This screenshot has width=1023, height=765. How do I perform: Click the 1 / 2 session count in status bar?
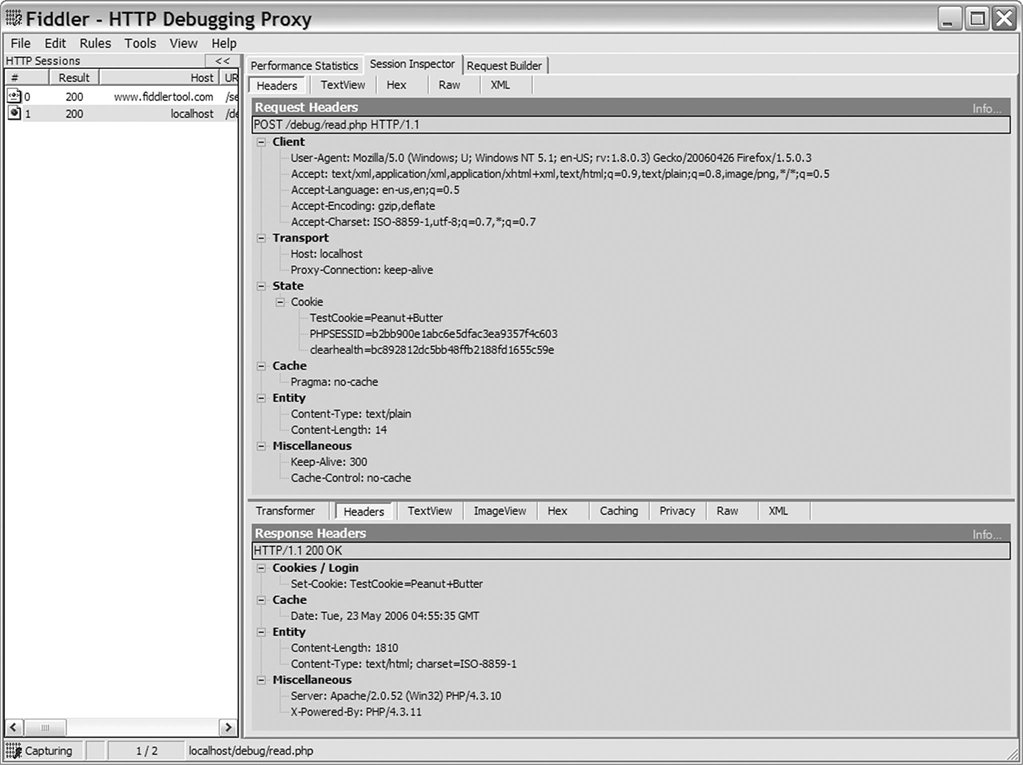(x=147, y=751)
